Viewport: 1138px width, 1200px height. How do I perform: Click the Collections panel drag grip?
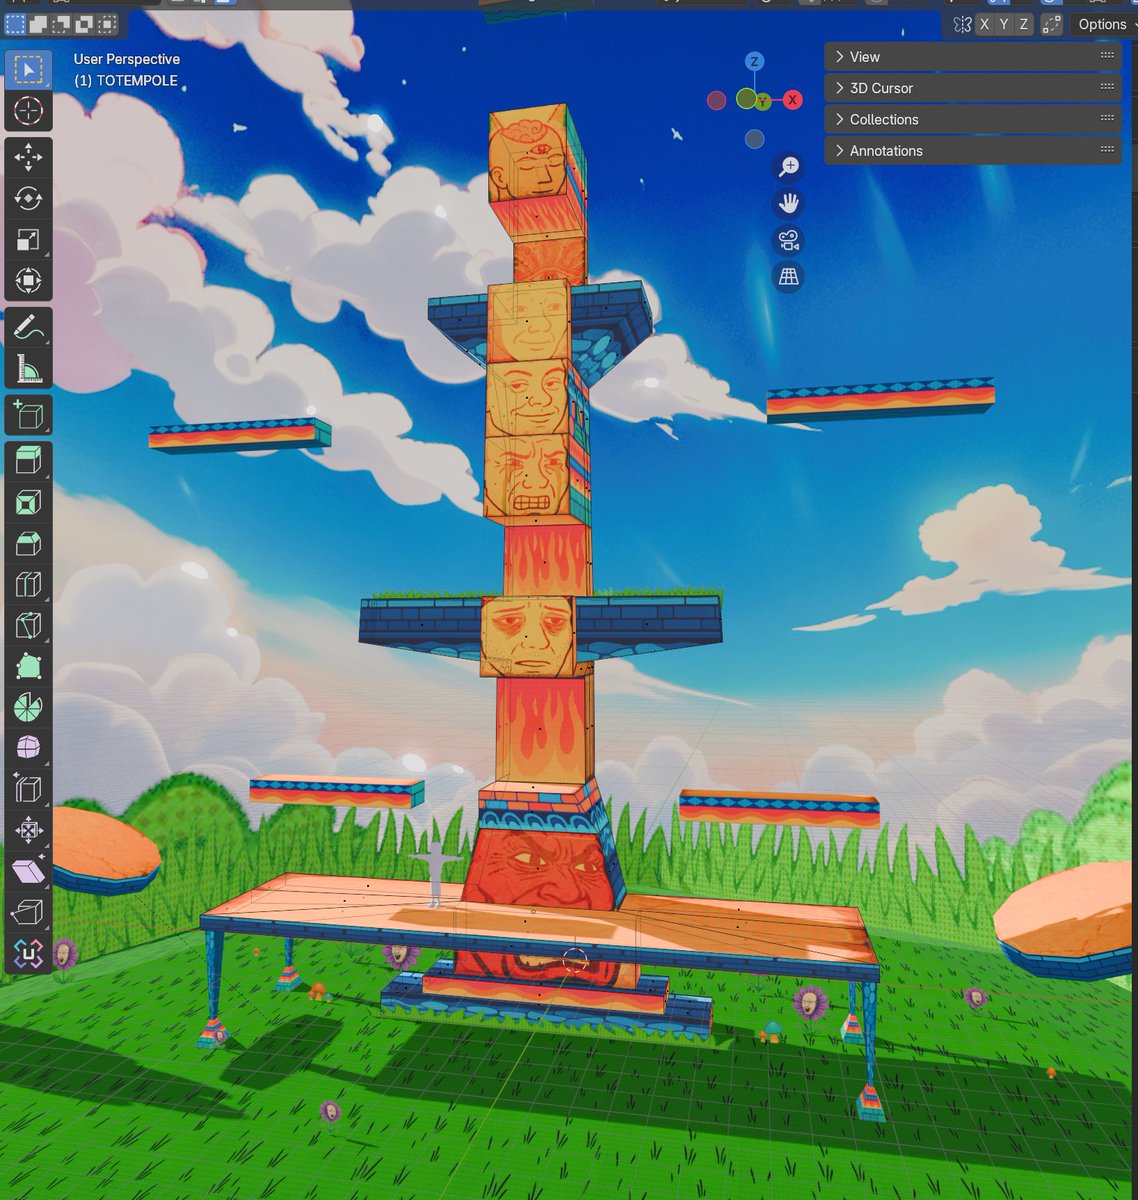coord(1107,118)
